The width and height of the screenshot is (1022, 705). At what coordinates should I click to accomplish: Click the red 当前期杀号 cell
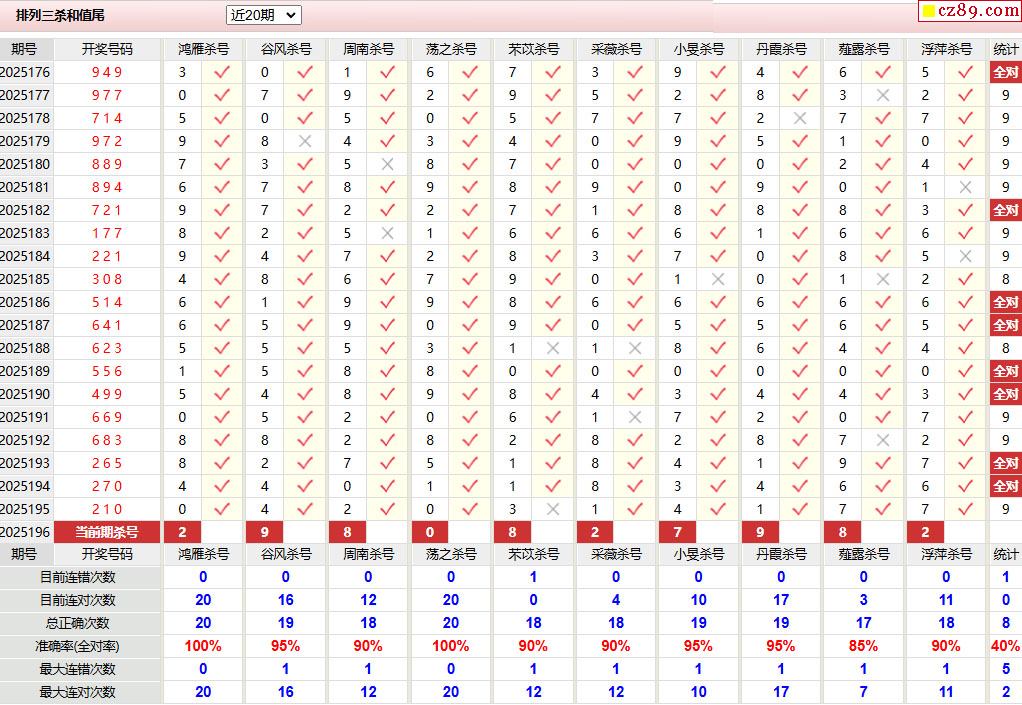tap(107, 532)
